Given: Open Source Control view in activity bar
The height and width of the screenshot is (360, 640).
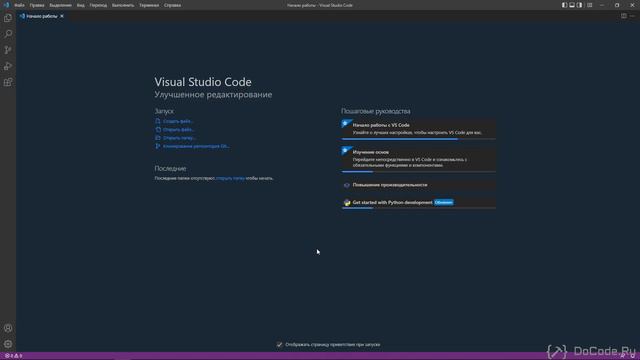Looking at the screenshot, I should click(8, 50).
